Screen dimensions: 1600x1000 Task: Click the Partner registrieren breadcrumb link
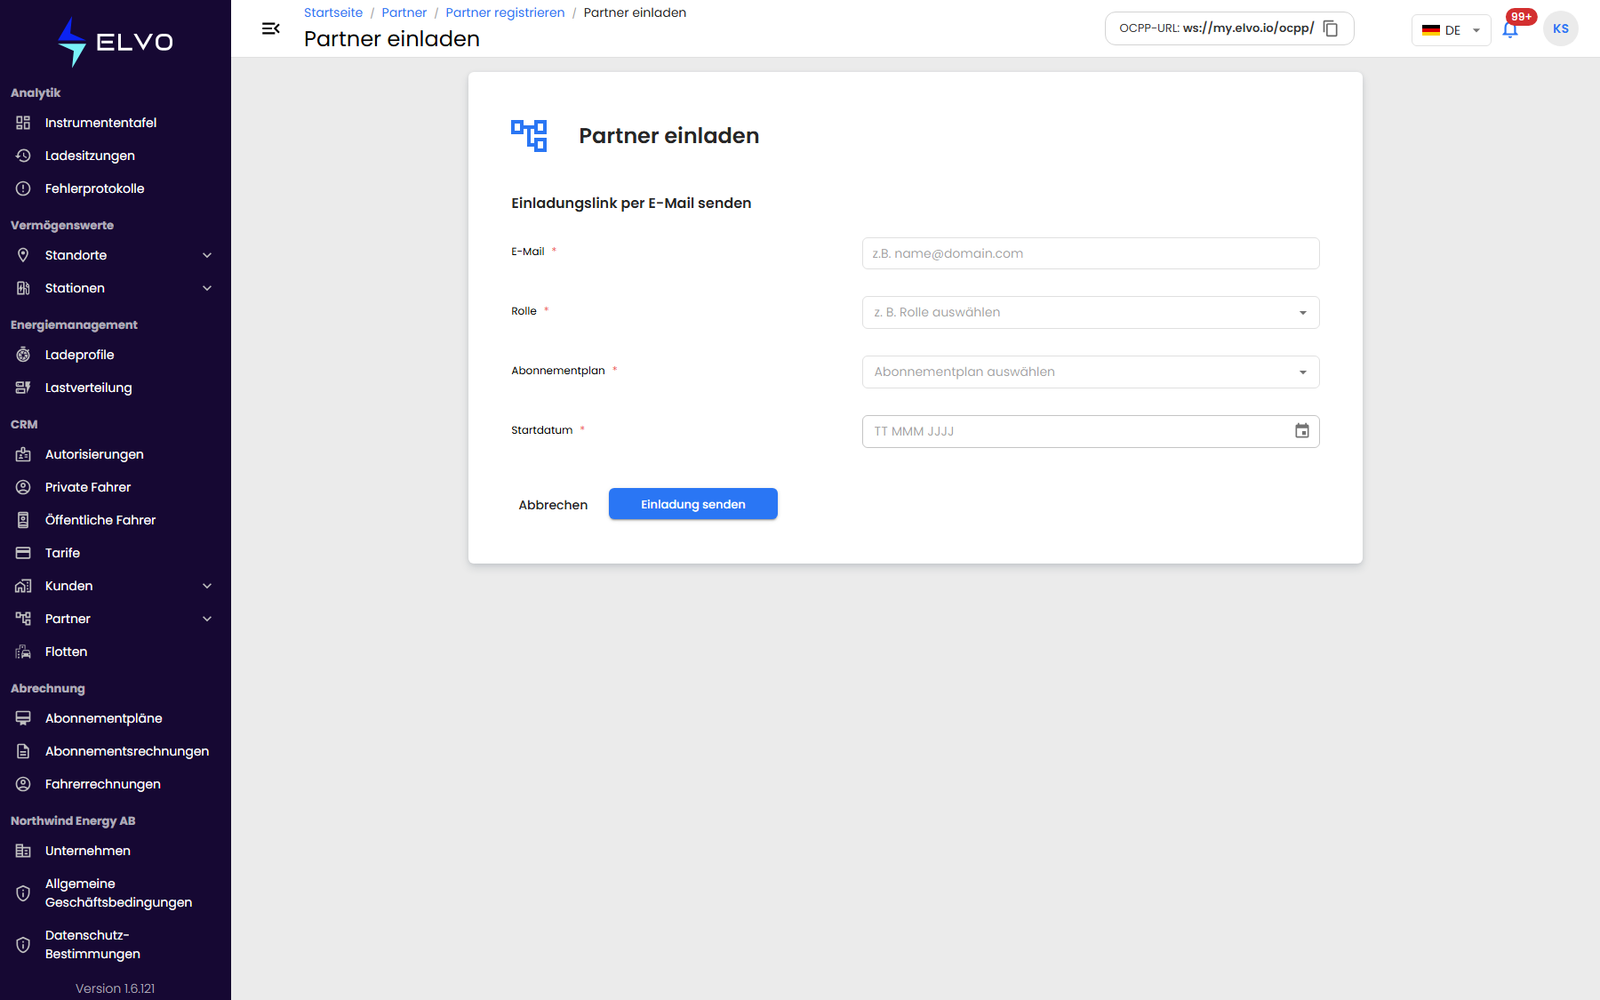[505, 13]
